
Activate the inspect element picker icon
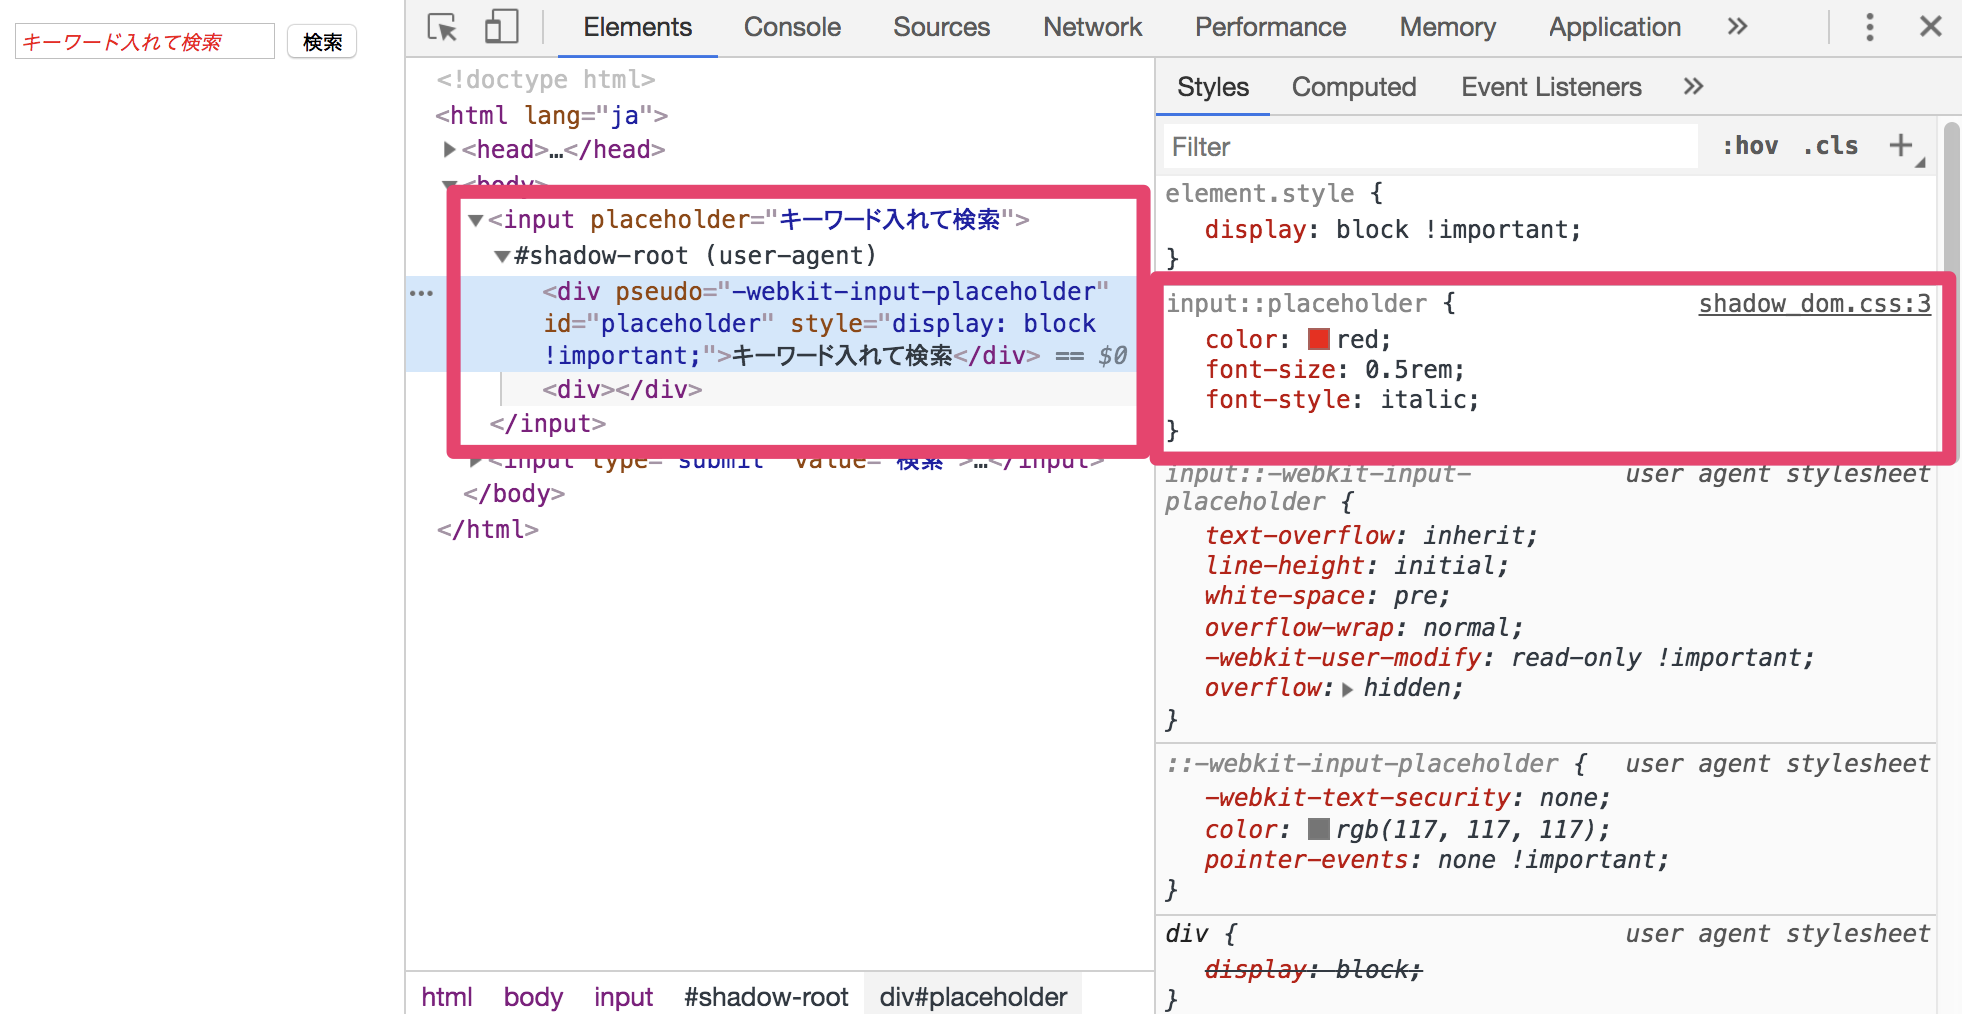(x=442, y=27)
